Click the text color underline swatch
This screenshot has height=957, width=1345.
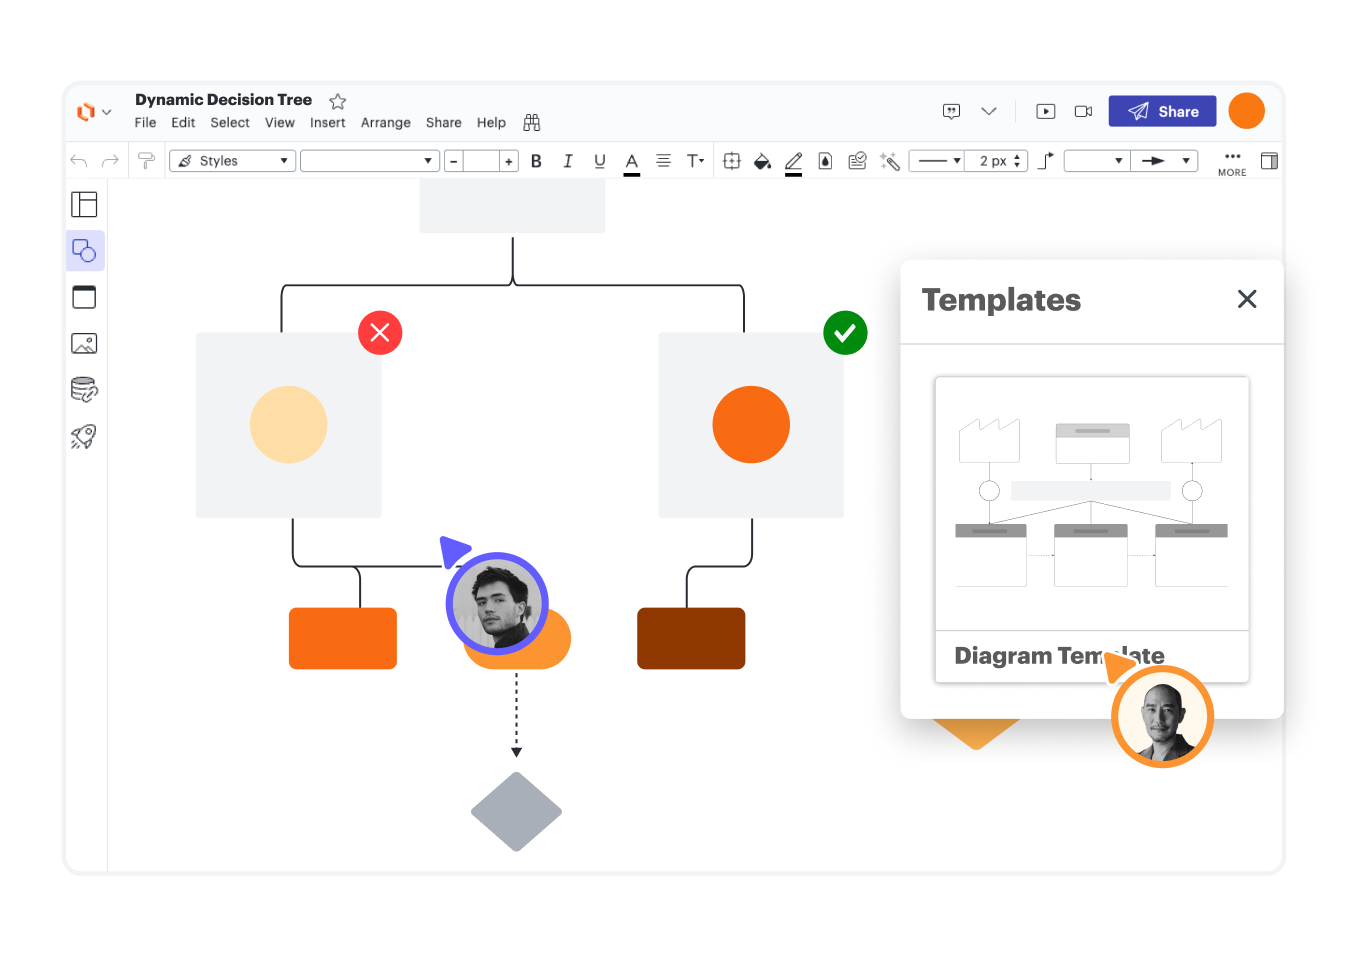tap(632, 162)
